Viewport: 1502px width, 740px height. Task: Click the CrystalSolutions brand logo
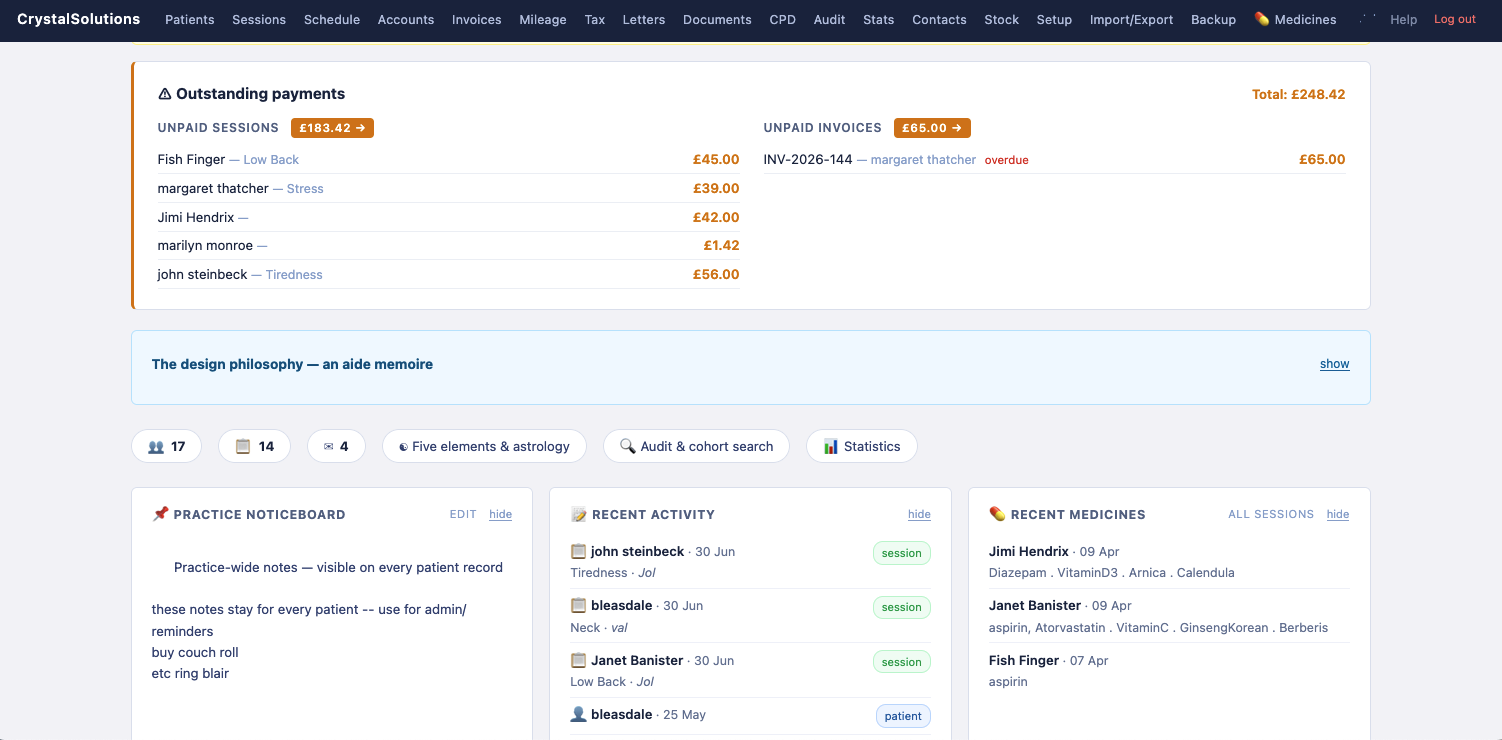coord(79,19)
